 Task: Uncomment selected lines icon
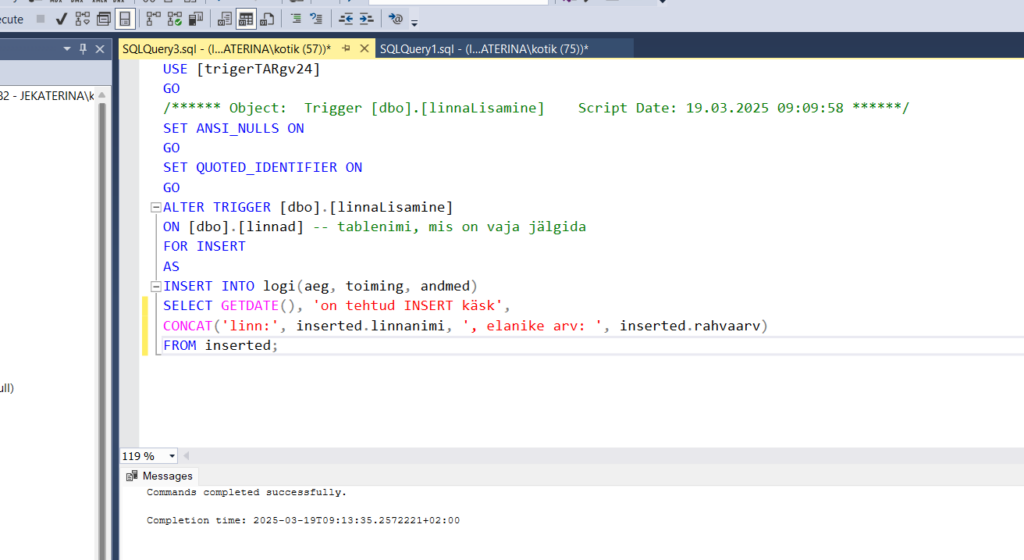point(317,19)
